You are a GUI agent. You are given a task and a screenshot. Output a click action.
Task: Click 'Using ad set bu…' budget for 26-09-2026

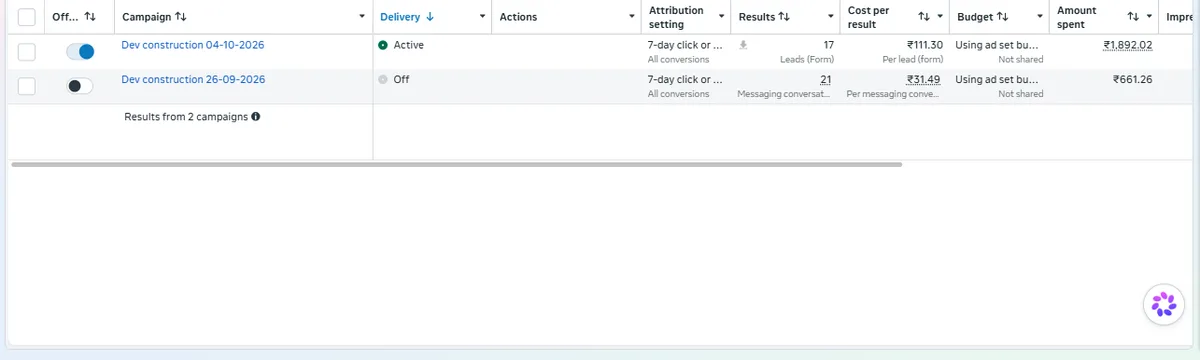pyautogui.click(x=997, y=79)
